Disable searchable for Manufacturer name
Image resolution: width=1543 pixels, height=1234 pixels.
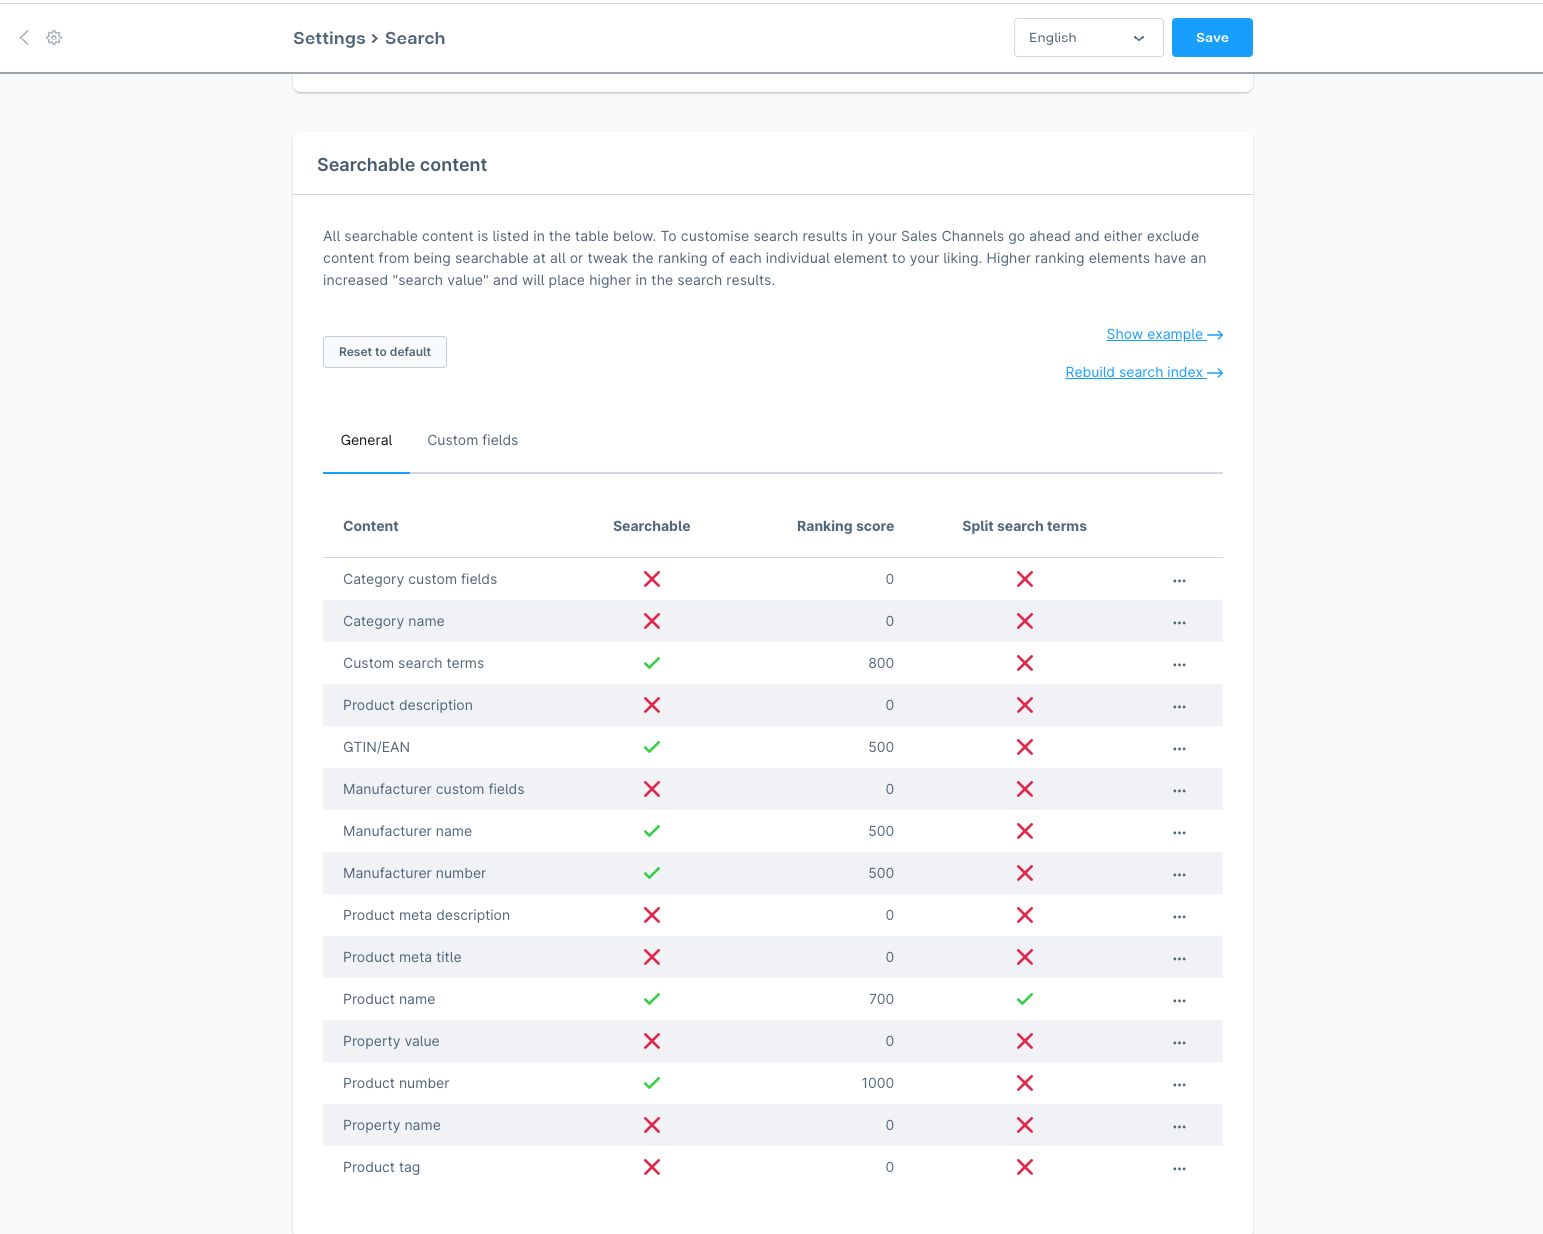pos(651,831)
